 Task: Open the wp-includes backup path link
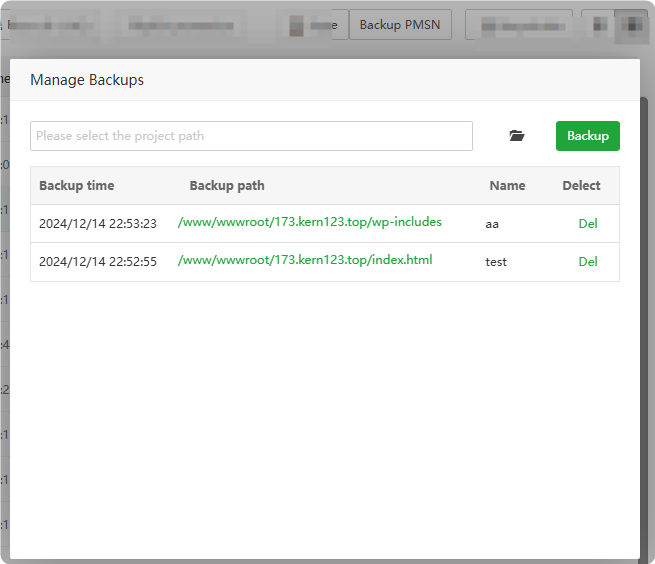[x=310, y=222]
